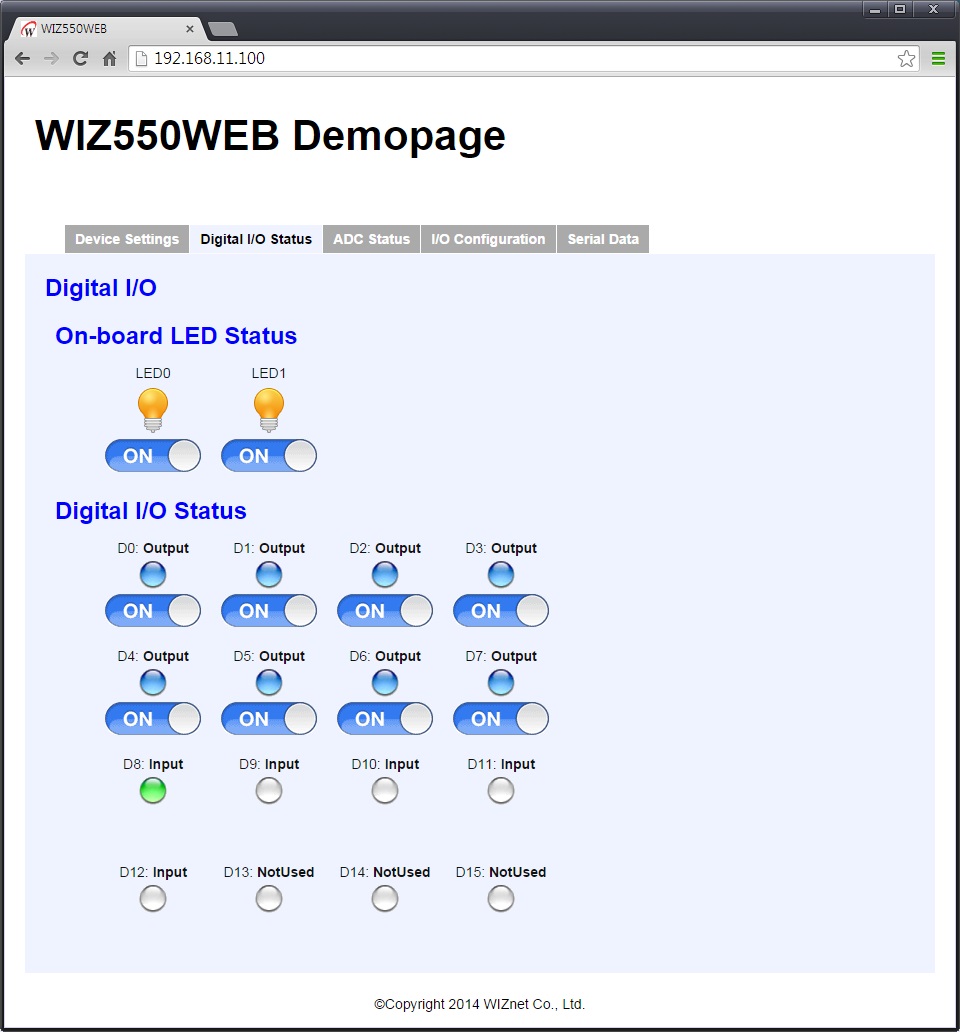Click the D8: Input label
The height and width of the screenshot is (1032, 960).
point(153,764)
